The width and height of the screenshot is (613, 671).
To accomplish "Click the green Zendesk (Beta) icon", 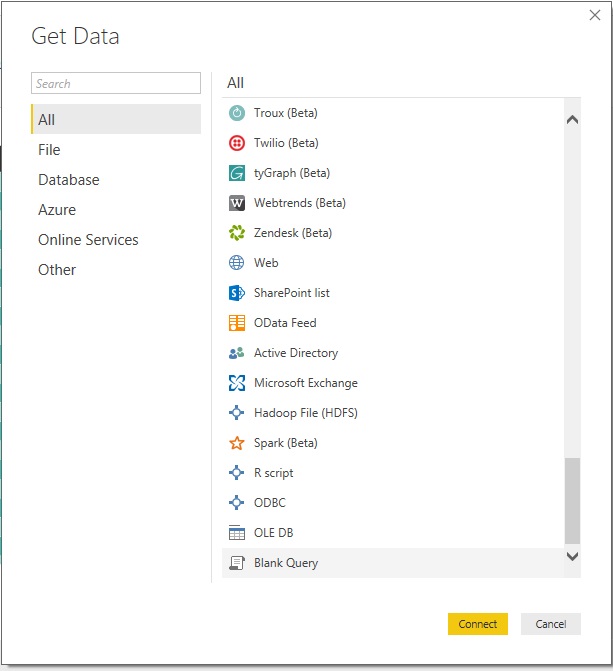I will pos(237,233).
